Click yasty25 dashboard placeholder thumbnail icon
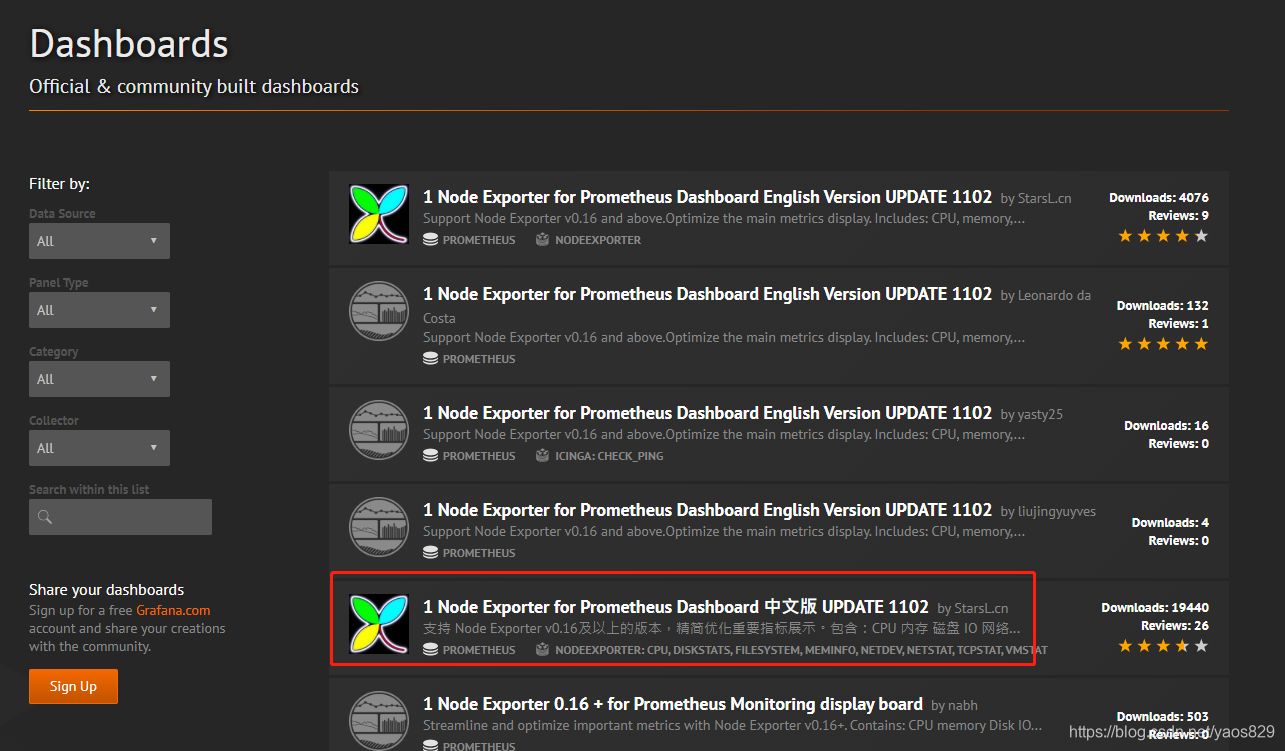 coord(379,430)
